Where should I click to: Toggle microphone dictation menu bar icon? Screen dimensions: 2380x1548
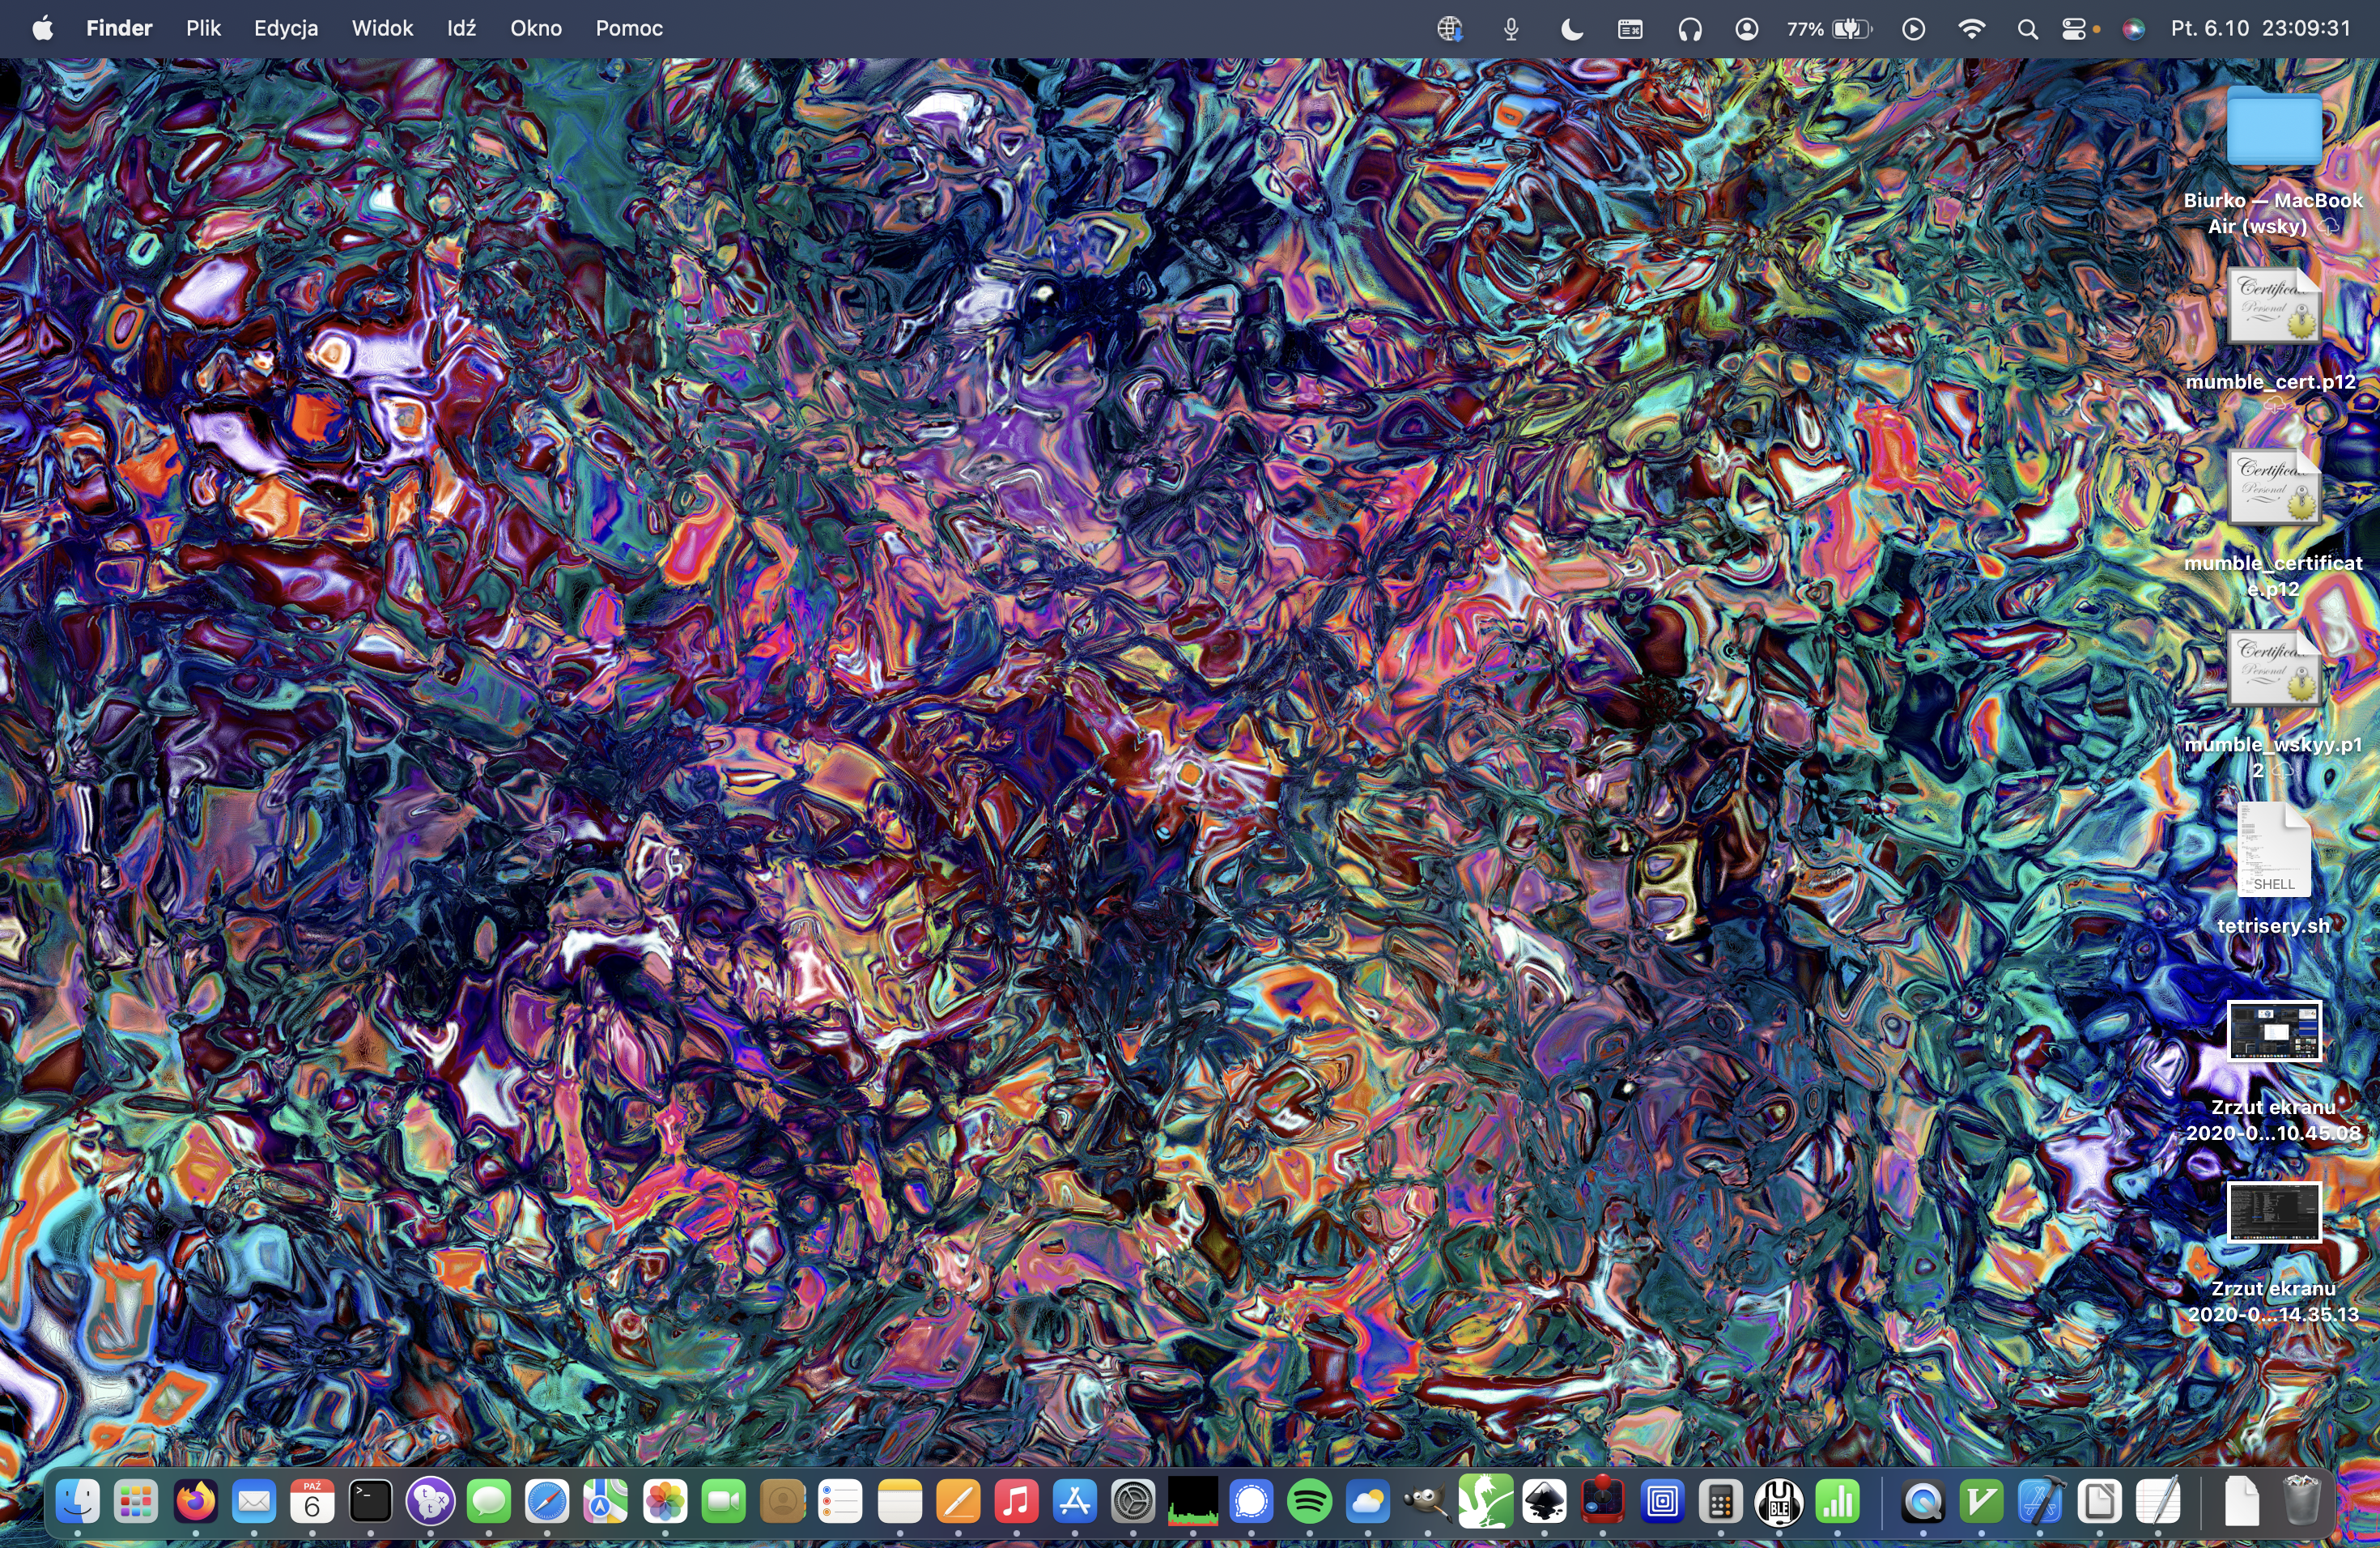click(x=1511, y=29)
